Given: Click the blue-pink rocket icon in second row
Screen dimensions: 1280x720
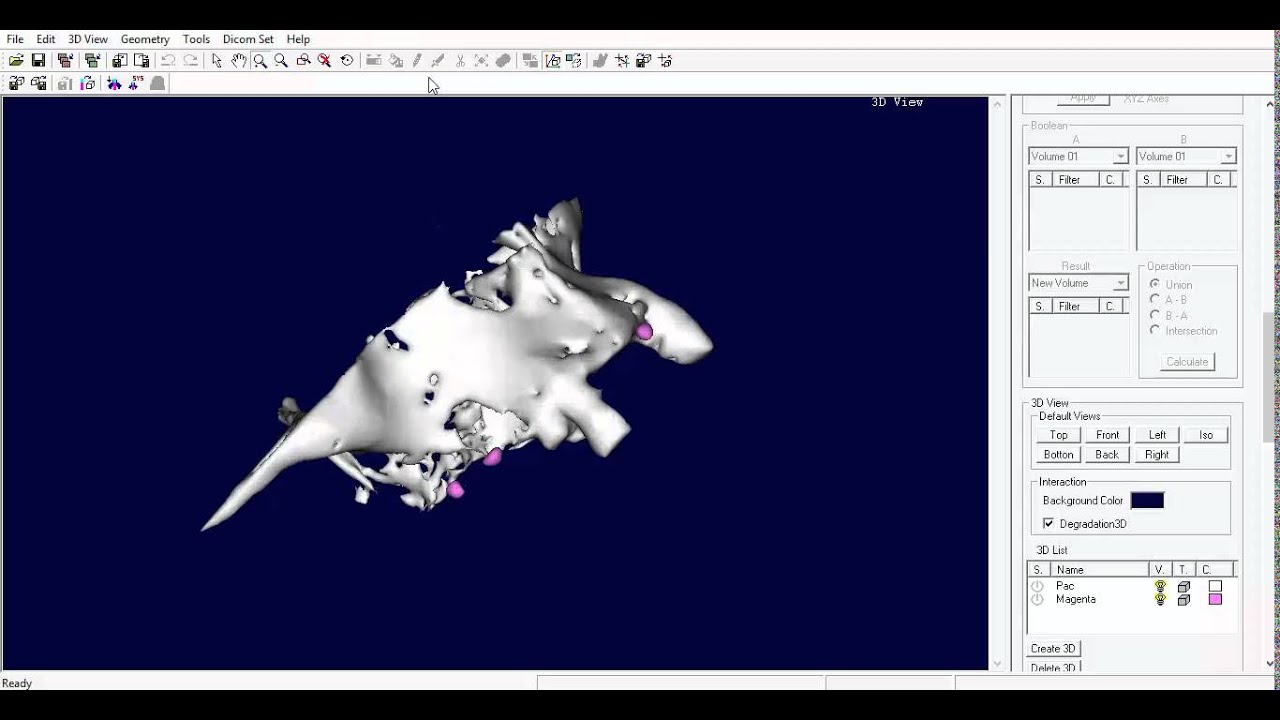Looking at the screenshot, I should [114, 83].
